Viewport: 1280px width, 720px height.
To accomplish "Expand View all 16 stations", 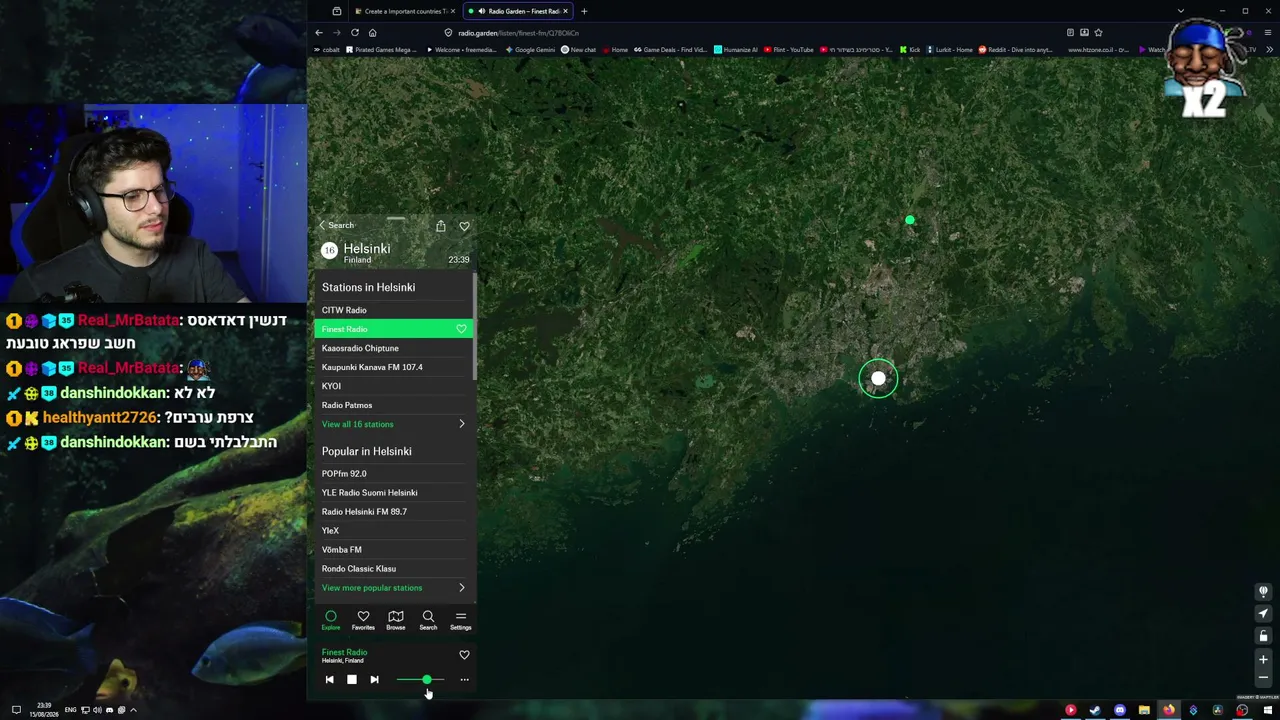I will (394, 424).
